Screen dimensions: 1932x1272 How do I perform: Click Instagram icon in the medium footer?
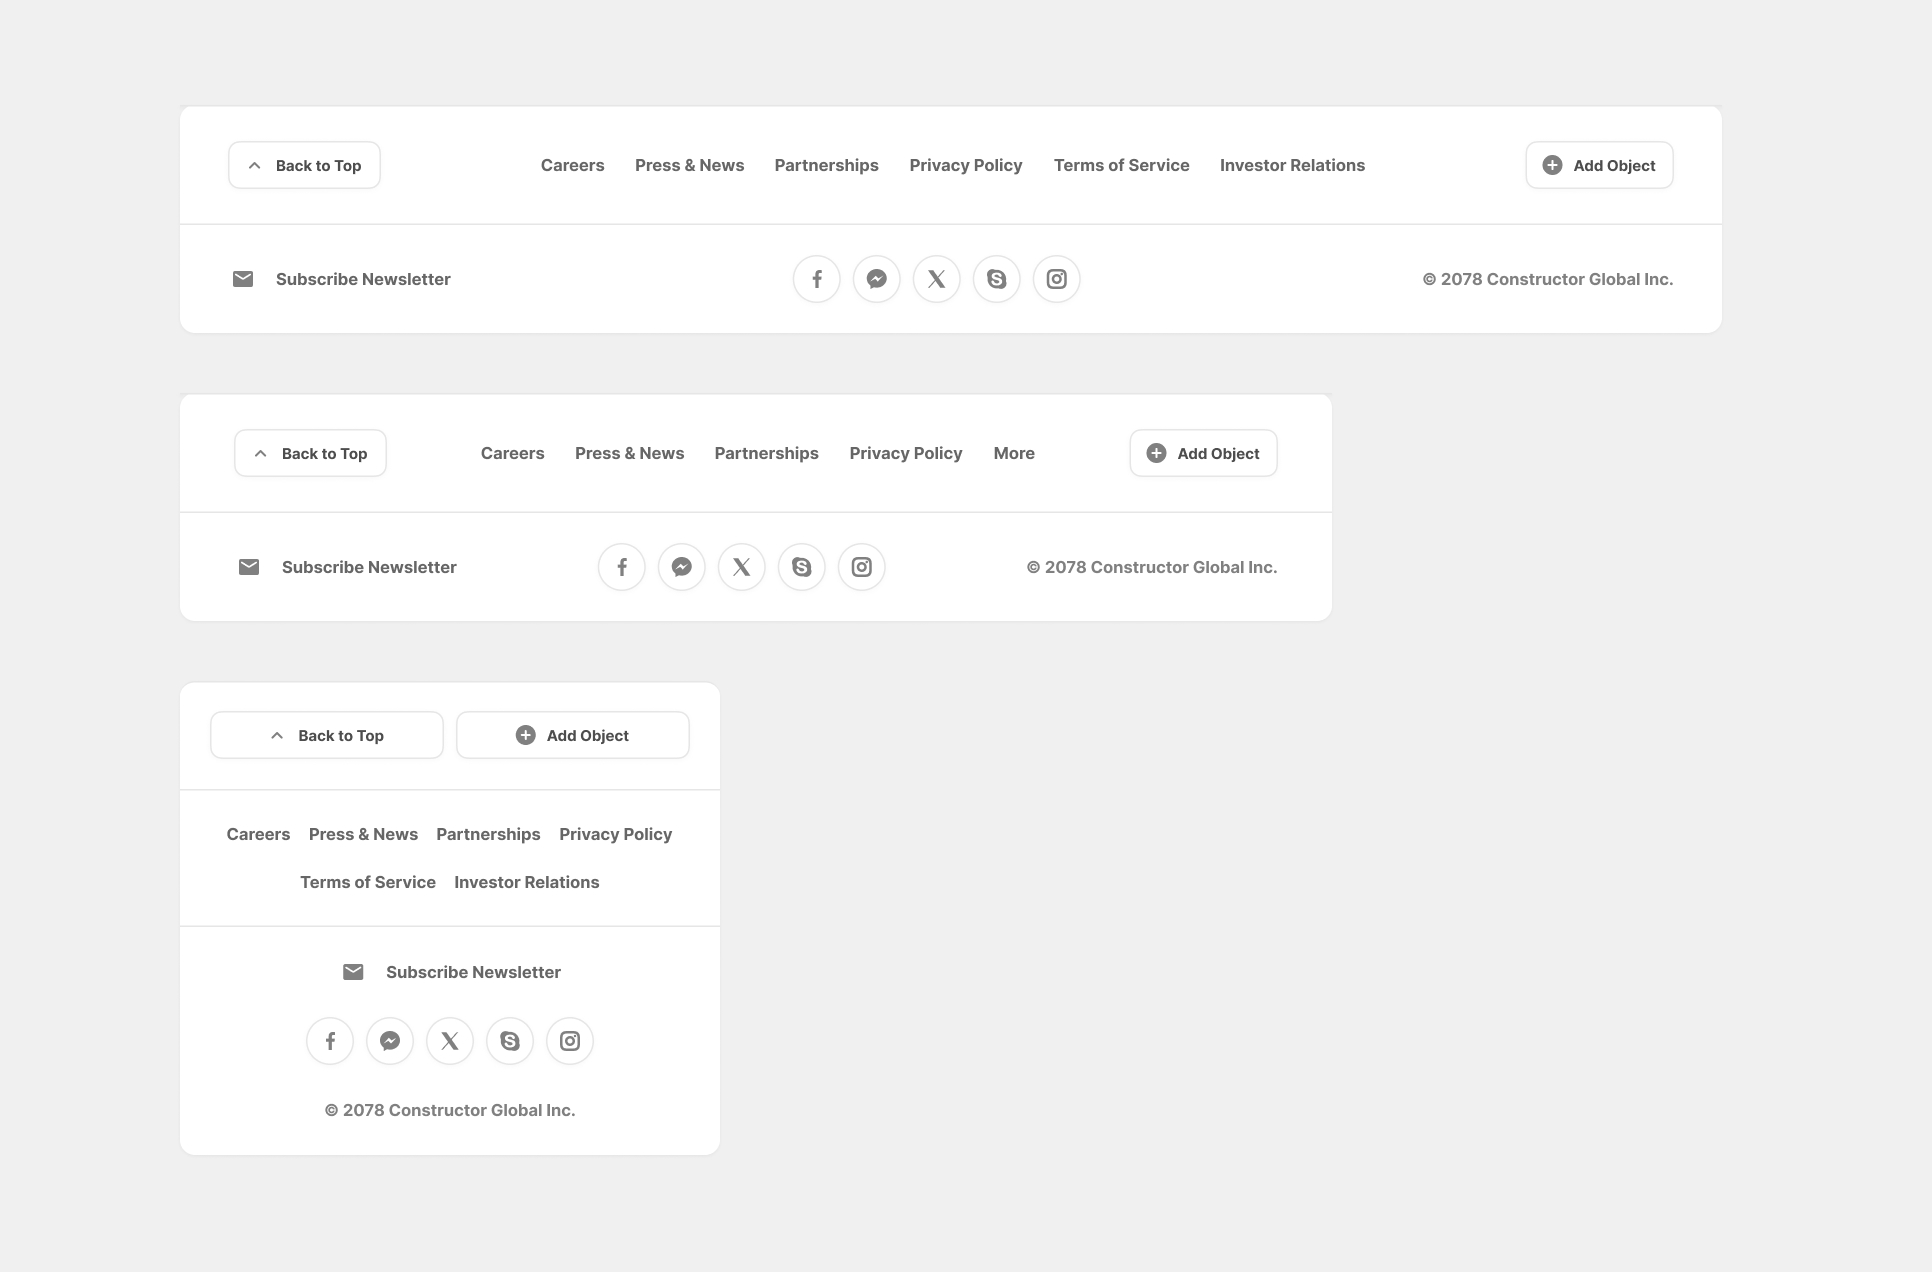[x=862, y=567]
